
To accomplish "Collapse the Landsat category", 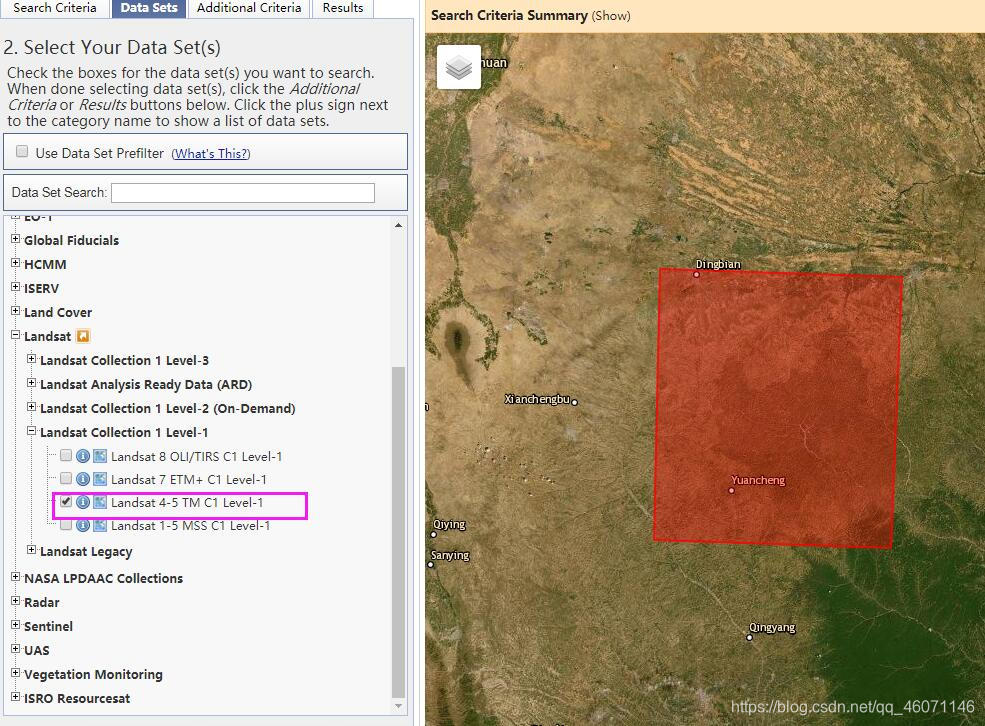I will tap(16, 335).
